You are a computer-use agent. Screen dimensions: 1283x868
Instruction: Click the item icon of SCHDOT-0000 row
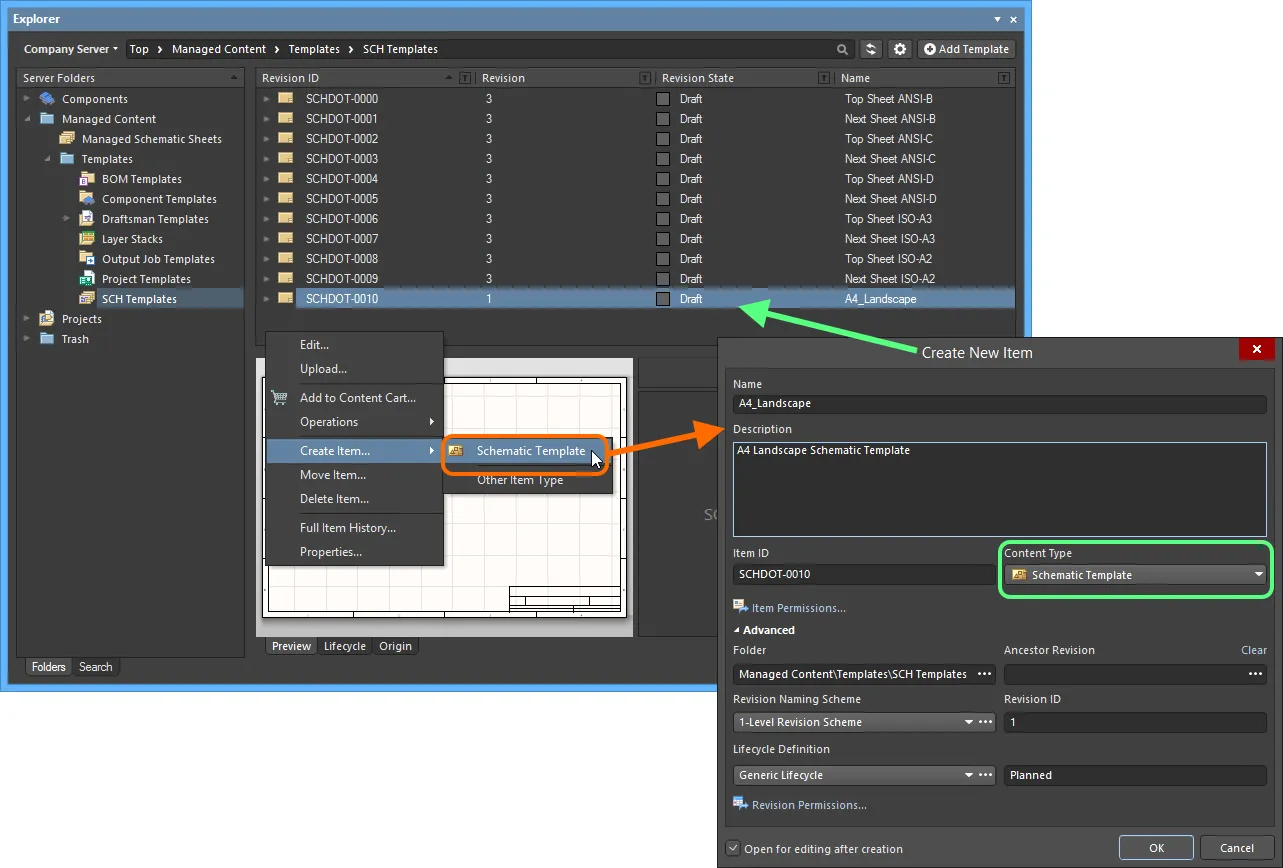[286, 99]
